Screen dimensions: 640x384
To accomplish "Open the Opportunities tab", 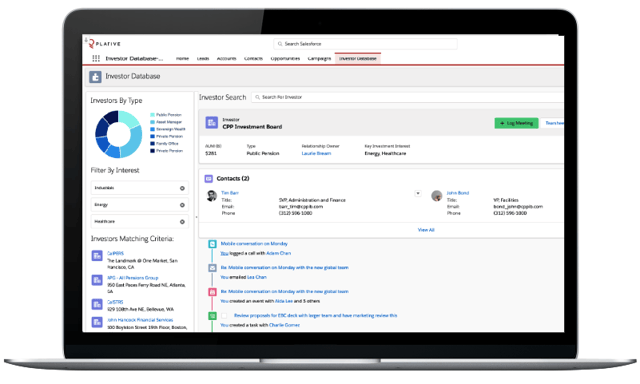I will coord(285,58).
